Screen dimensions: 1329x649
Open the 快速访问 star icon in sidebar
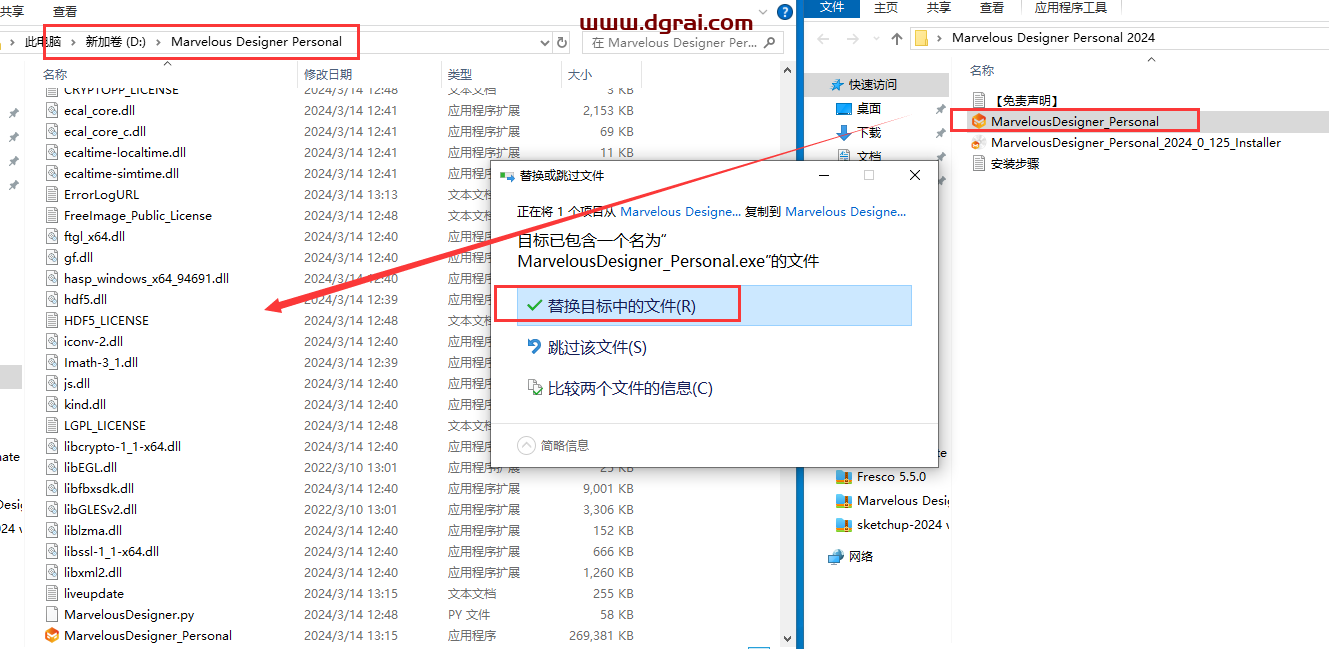point(837,85)
